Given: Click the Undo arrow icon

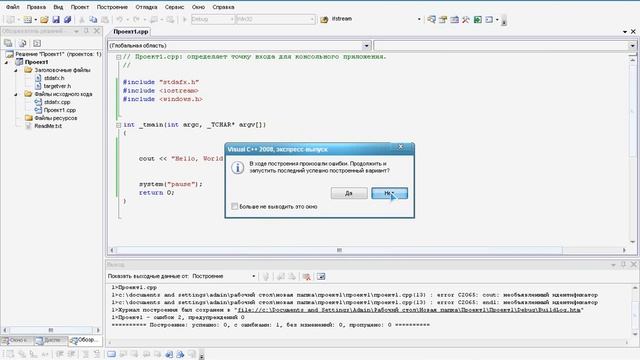Looking at the screenshot, I should click(x=120, y=19).
